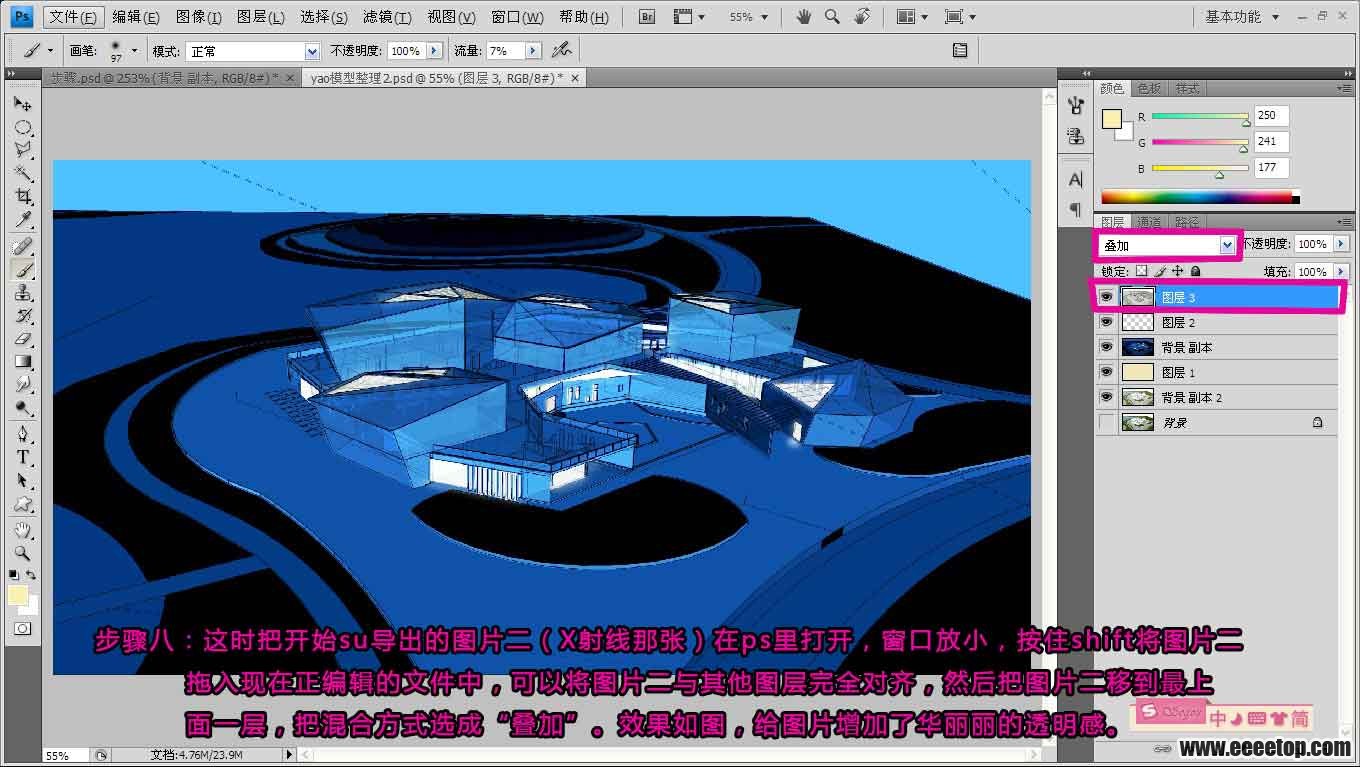The height and width of the screenshot is (767, 1360).
Task: Open the Character panel icon
Action: tap(1076, 180)
